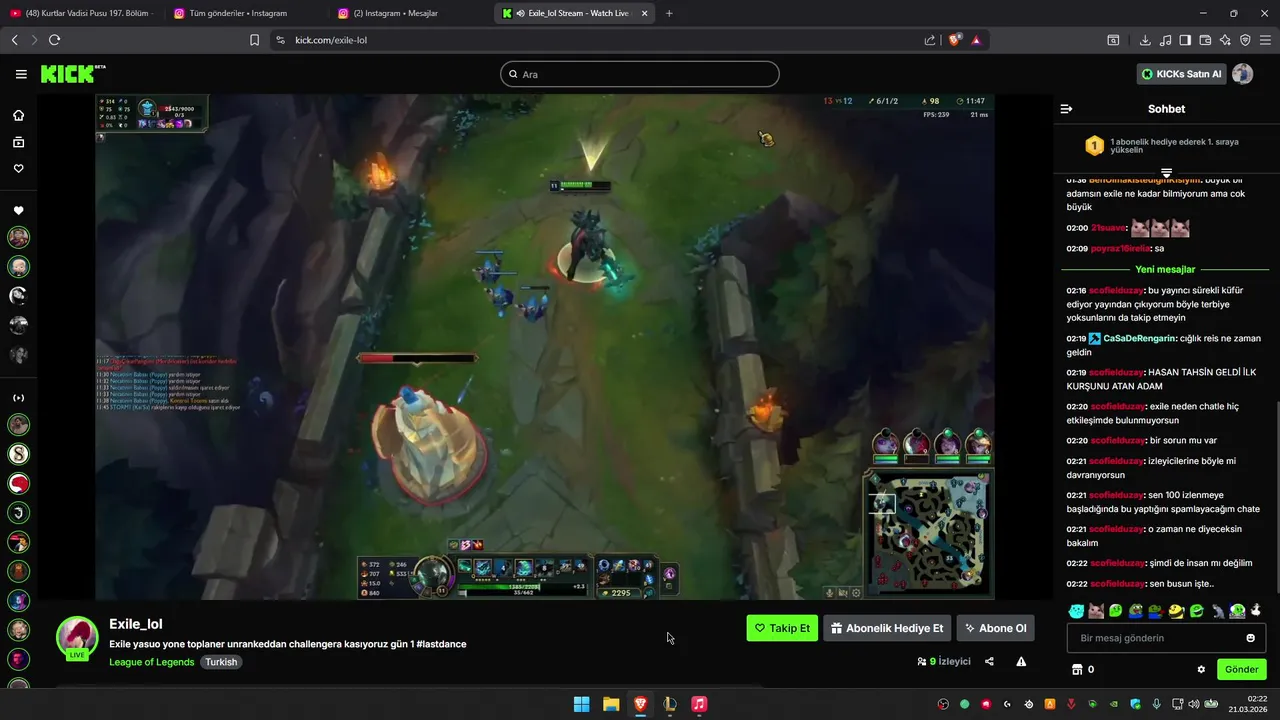
Task: Send the message with Gönder button
Action: [x=1242, y=669]
